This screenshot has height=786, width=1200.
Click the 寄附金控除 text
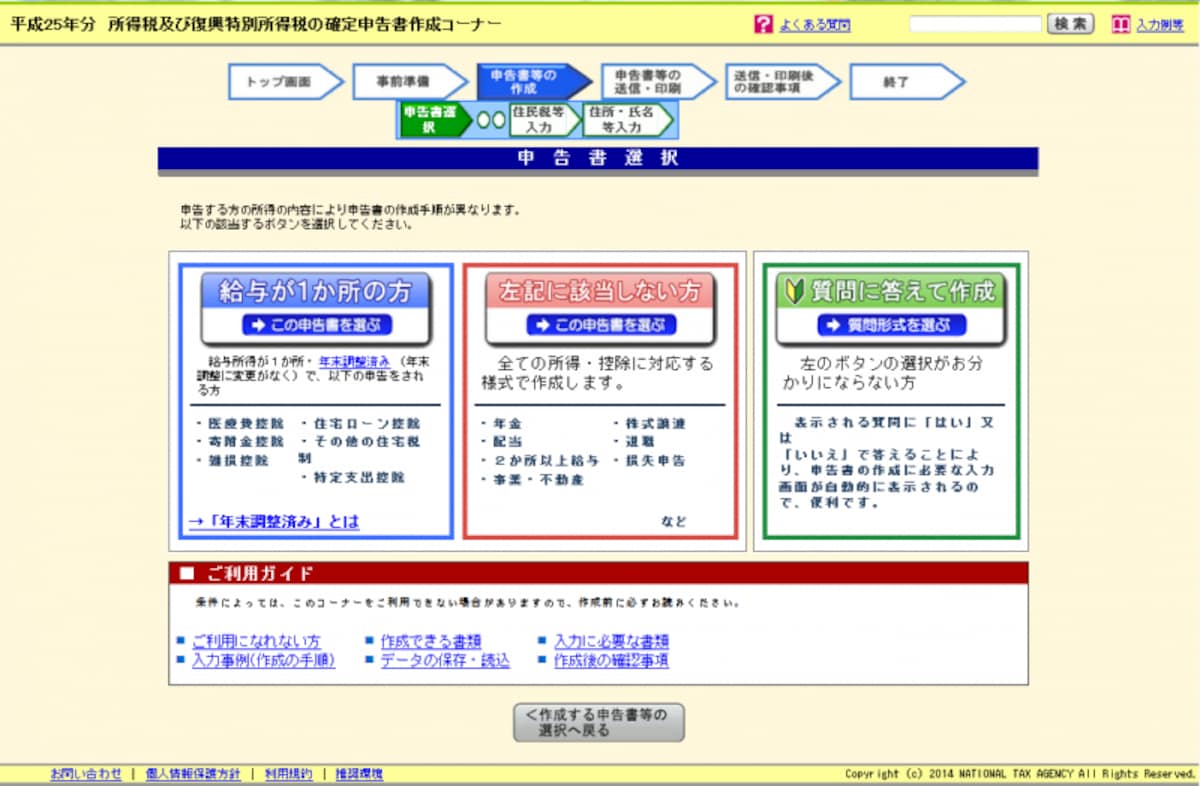point(244,441)
